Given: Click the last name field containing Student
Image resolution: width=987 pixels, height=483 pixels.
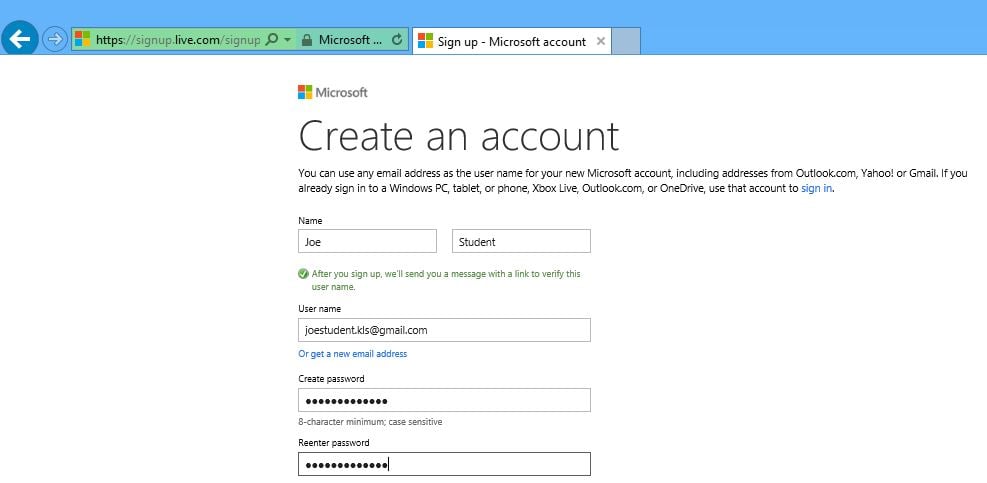Looking at the screenshot, I should [x=521, y=241].
